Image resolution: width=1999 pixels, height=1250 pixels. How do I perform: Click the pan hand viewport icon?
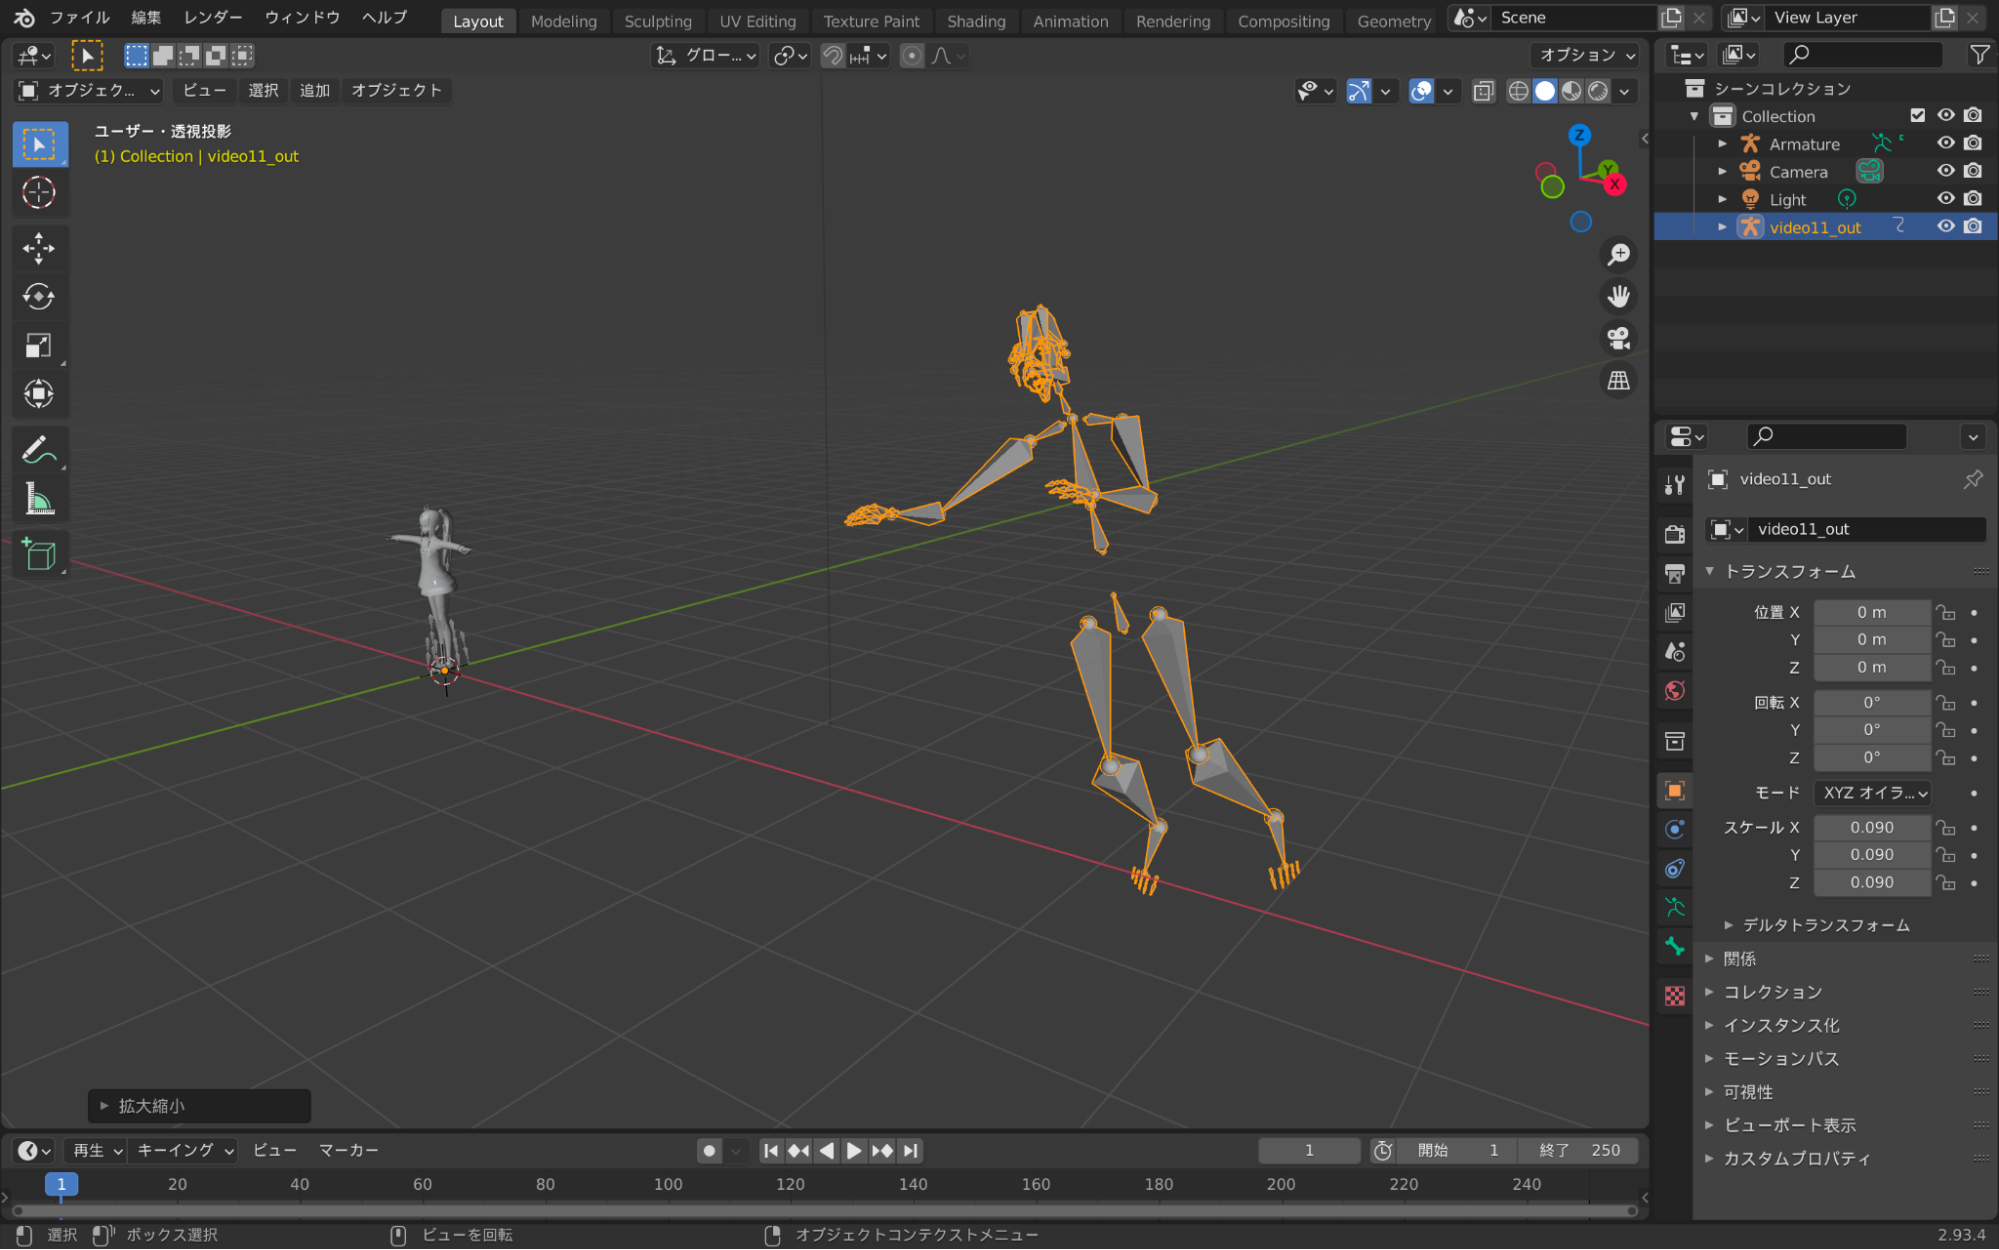[1618, 297]
